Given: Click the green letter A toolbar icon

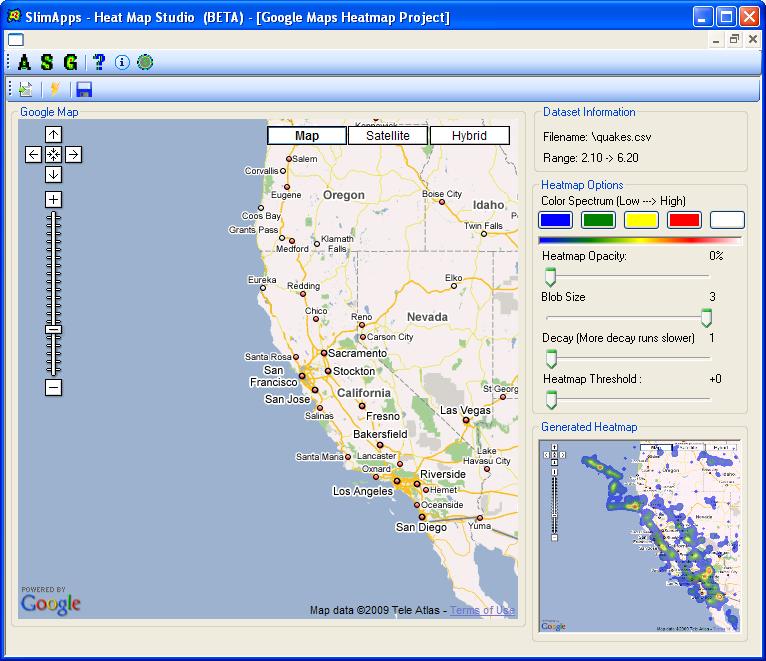Looking at the screenshot, I should tap(24, 63).
